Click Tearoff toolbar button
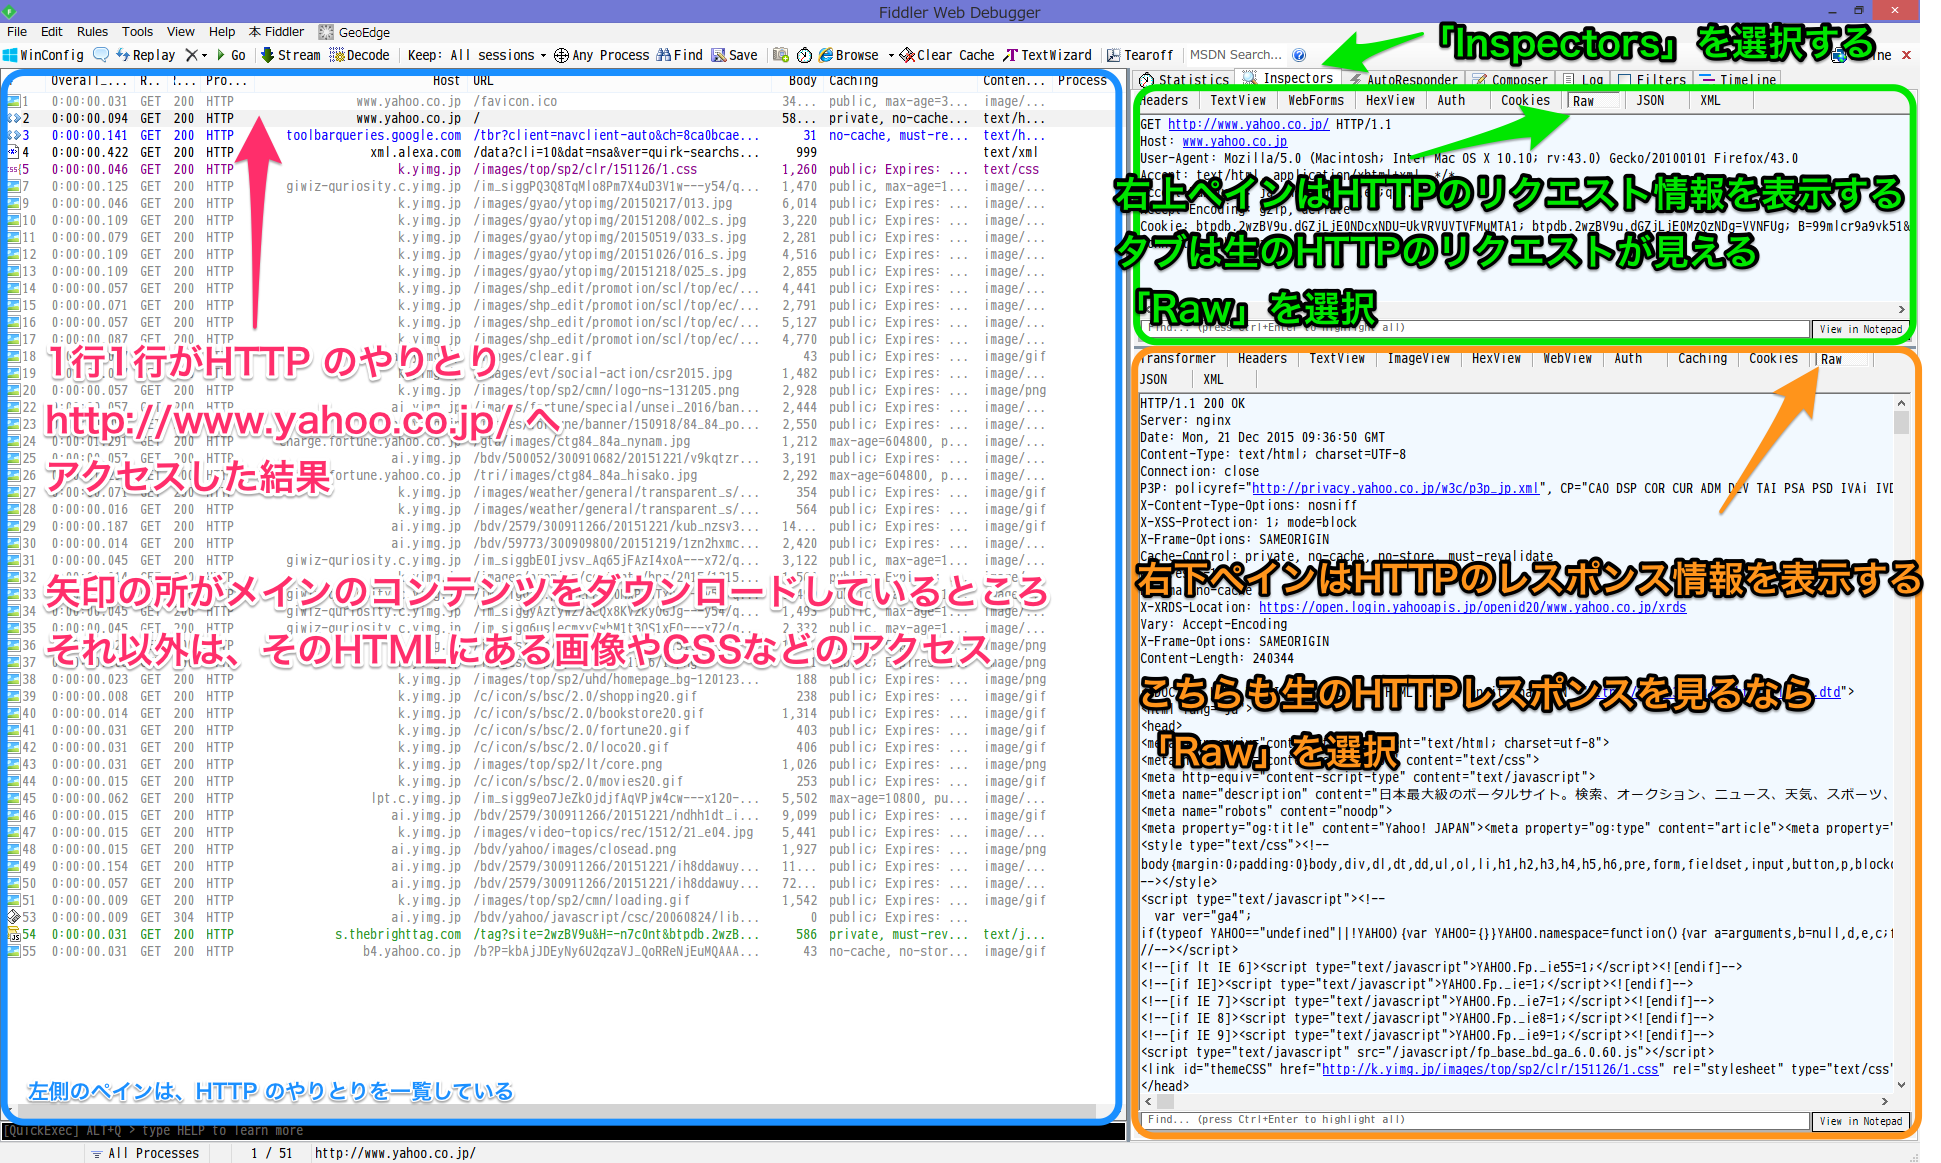The image size is (1941, 1163). click(1140, 55)
